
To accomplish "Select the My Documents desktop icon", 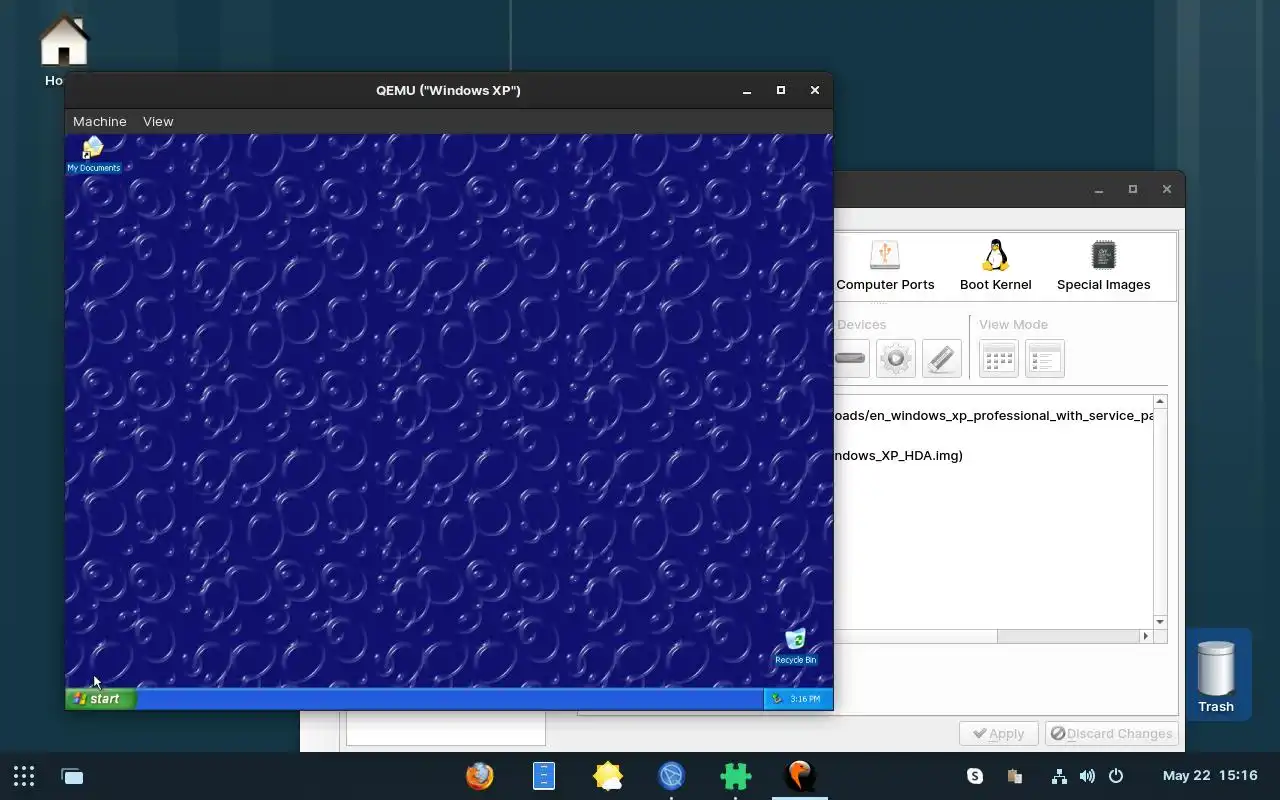I will (93, 155).
